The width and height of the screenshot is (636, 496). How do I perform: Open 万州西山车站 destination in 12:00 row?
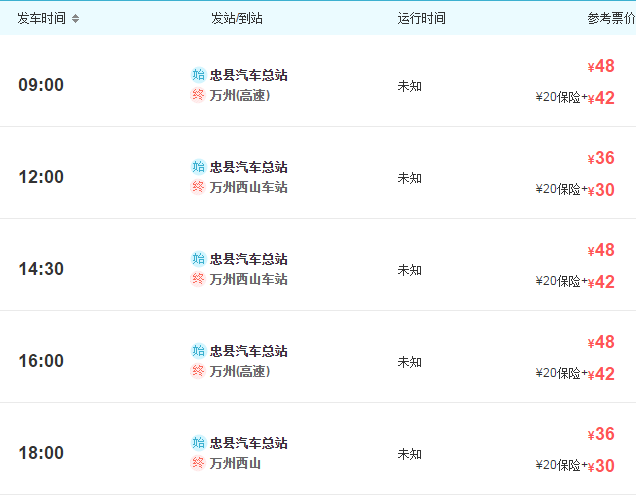coord(248,187)
